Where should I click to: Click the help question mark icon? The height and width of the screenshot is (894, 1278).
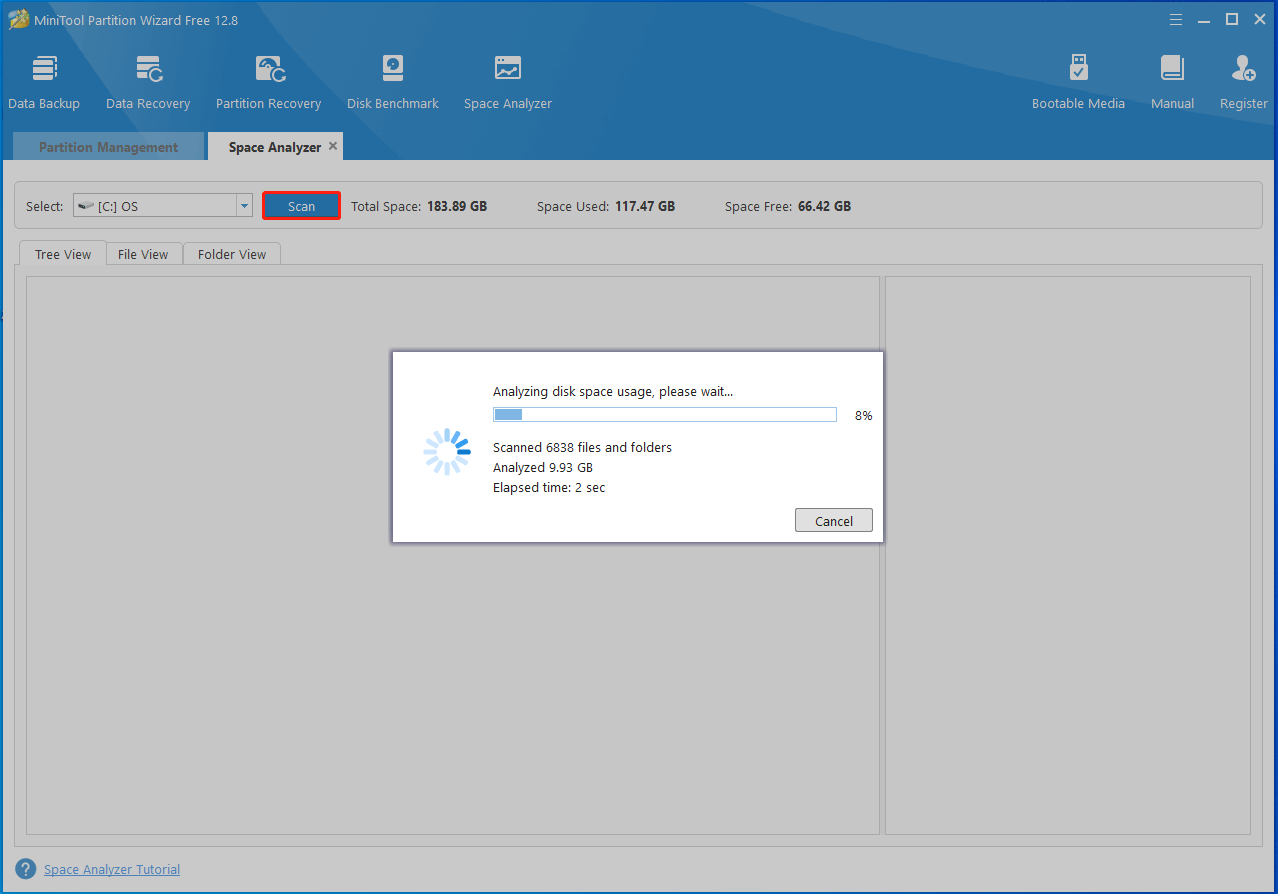25,869
